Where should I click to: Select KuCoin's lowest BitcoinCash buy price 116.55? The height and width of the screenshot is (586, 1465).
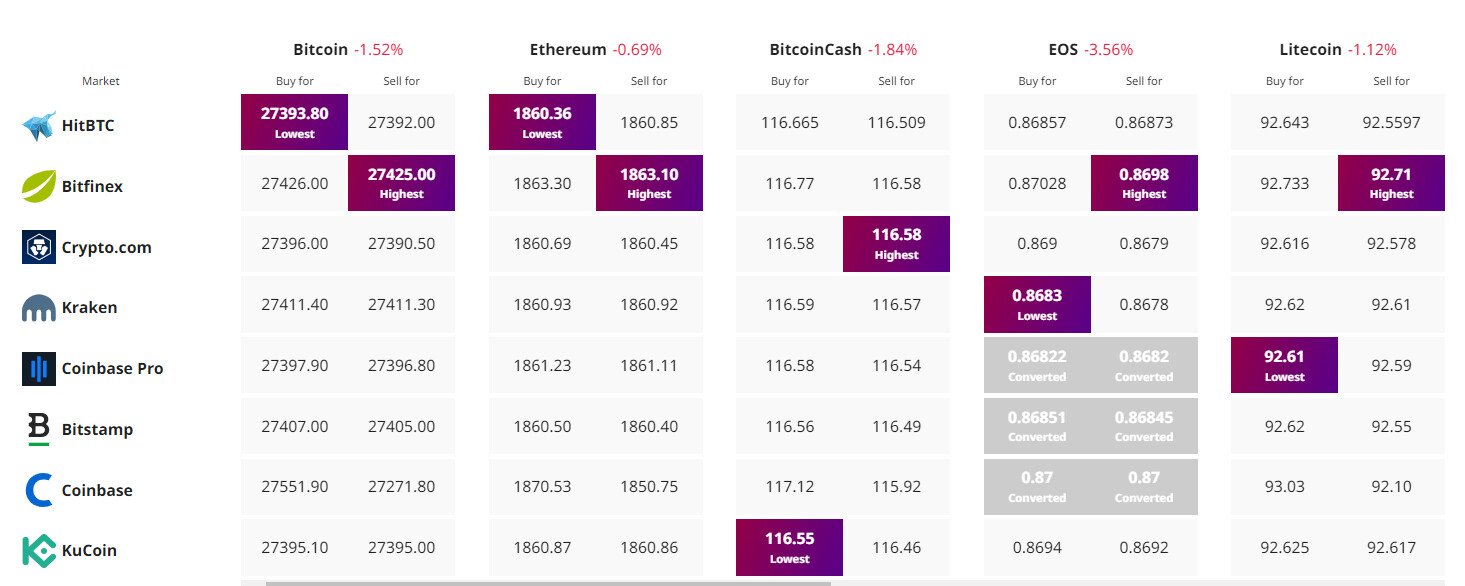tap(789, 547)
